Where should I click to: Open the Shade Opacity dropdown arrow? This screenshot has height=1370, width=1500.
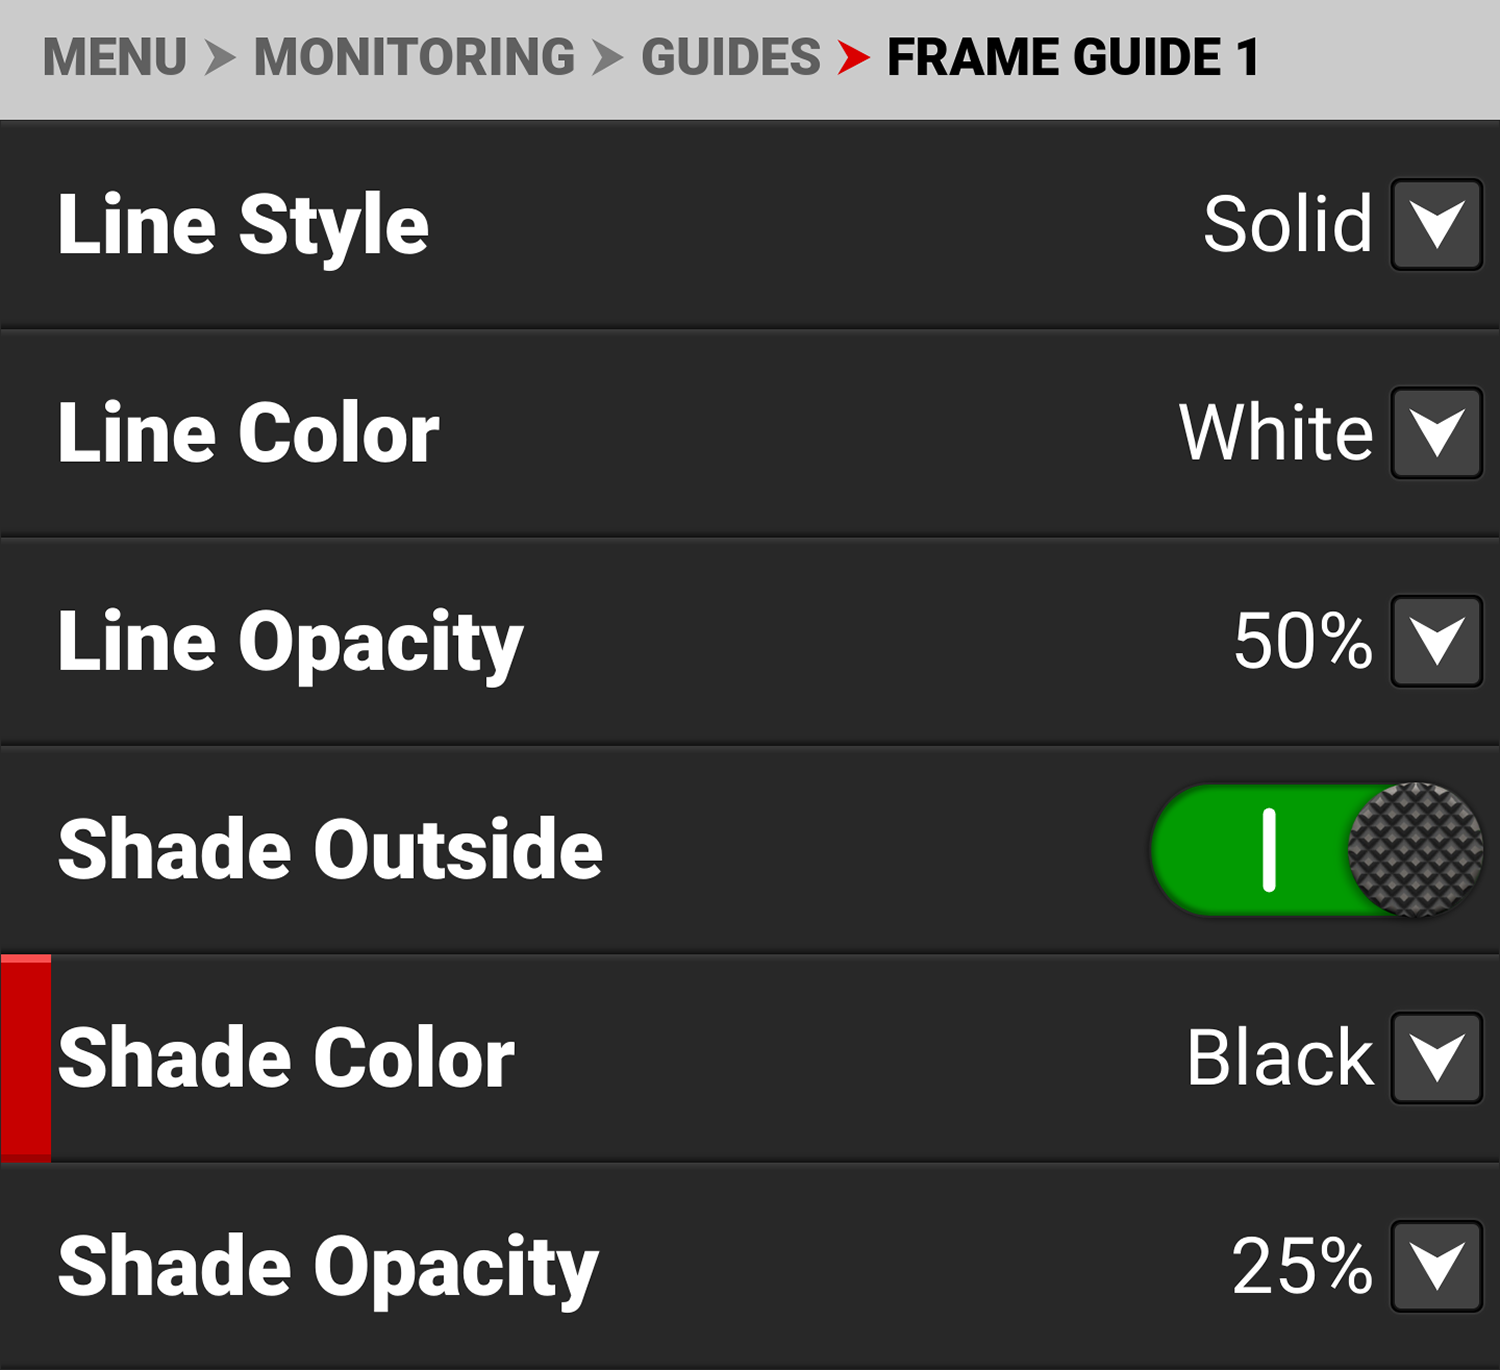(1436, 1266)
